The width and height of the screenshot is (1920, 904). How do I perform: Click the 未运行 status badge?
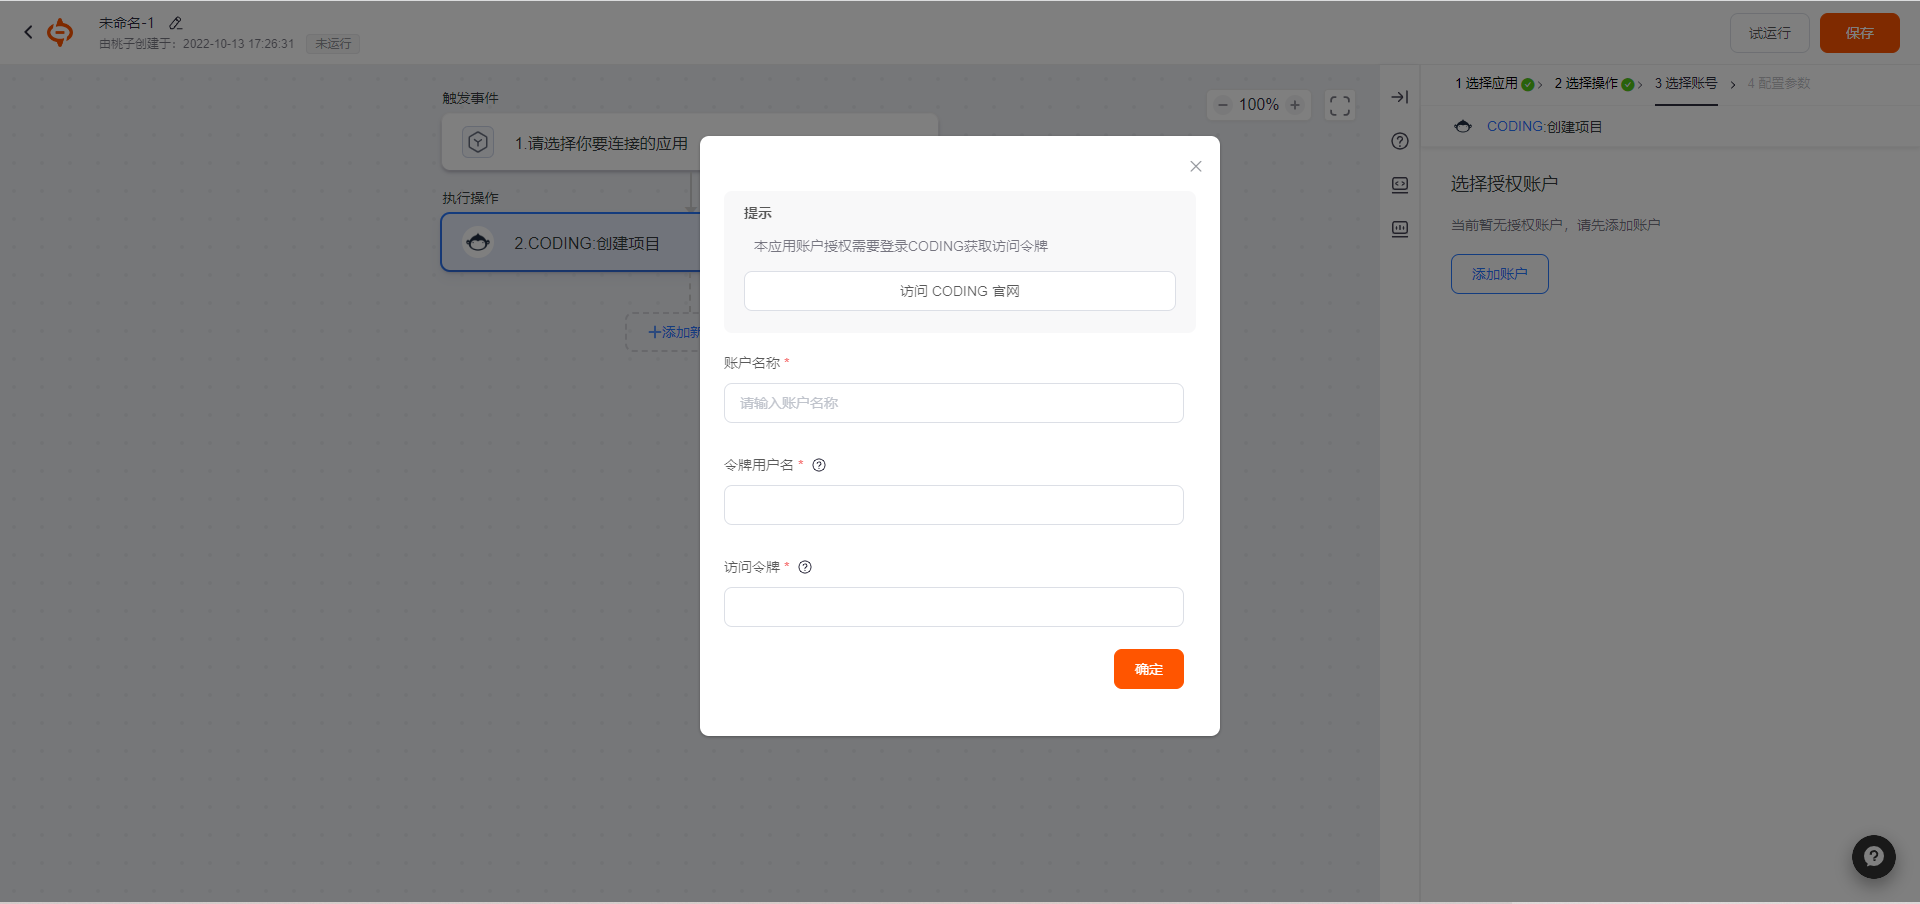pos(333,44)
